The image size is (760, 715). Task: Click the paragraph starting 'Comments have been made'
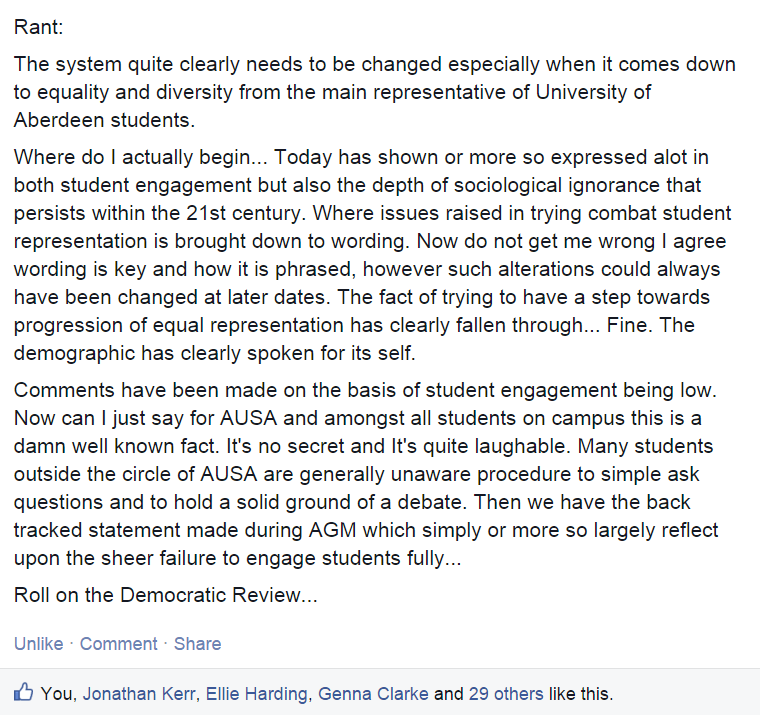coord(366,474)
